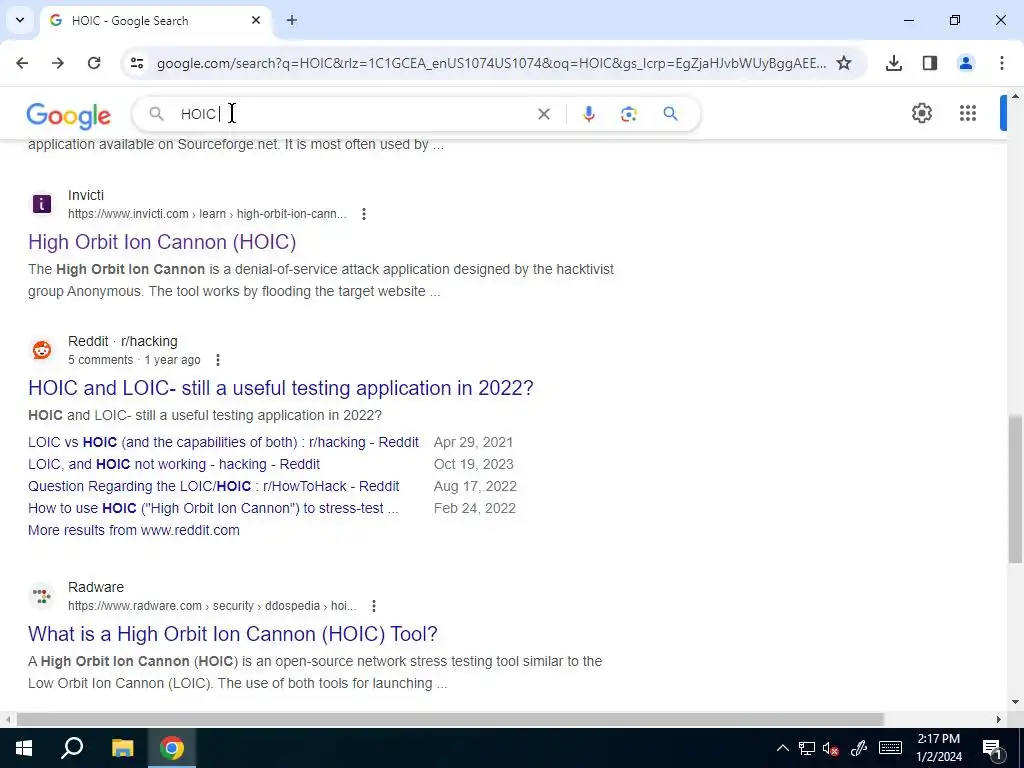The height and width of the screenshot is (768, 1024).
Task: Open a new tab
Action: [292, 20]
